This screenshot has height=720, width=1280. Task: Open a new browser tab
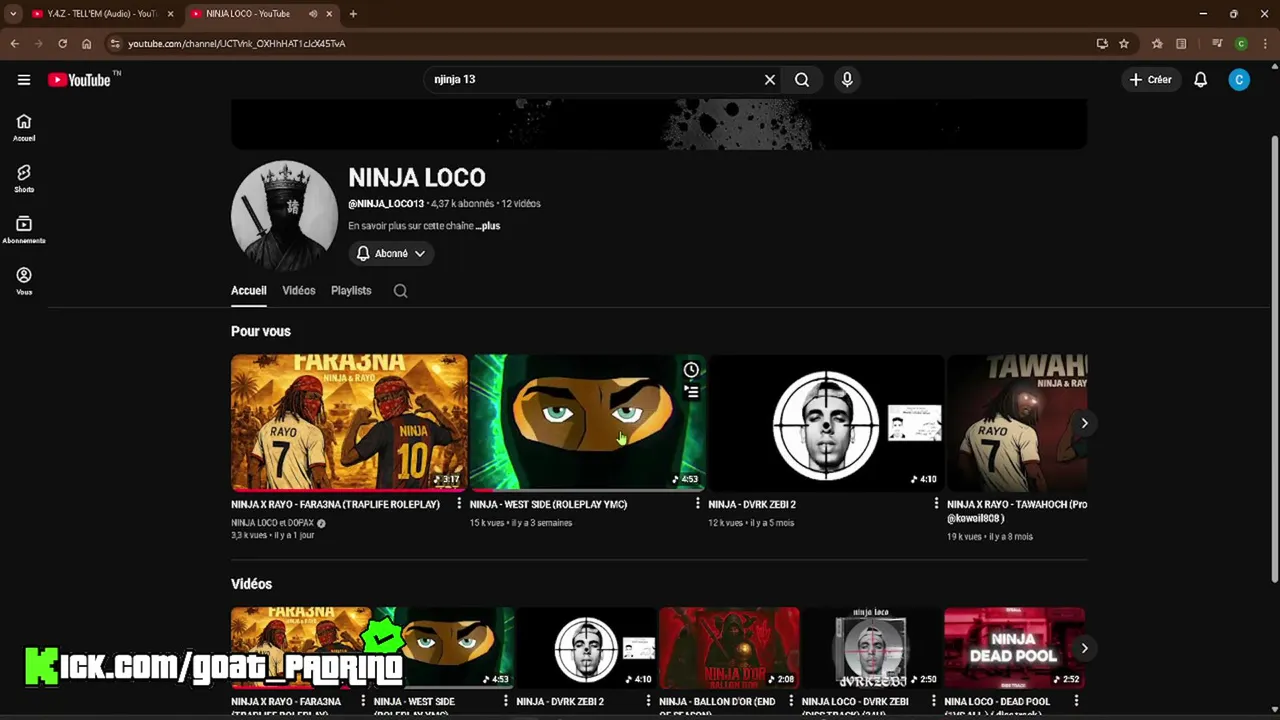(x=353, y=14)
